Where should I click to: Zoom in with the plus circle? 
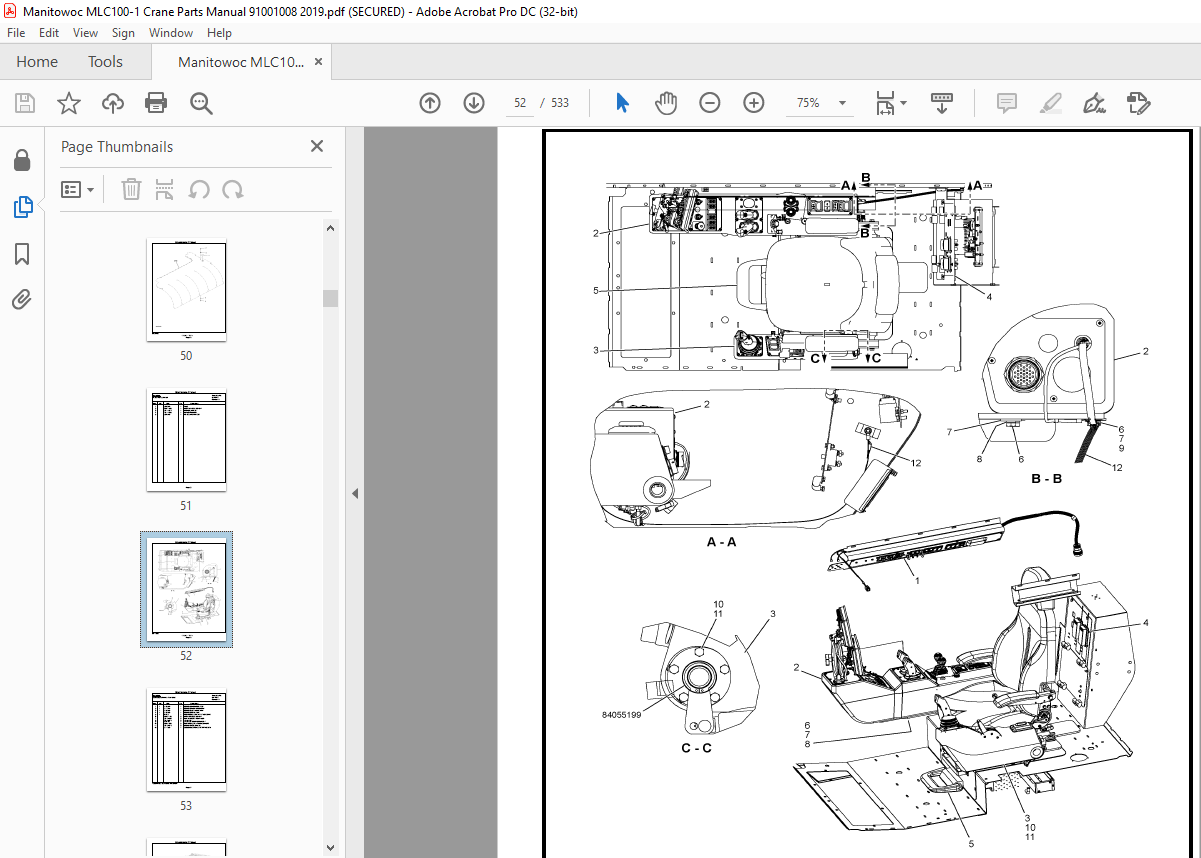[754, 103]
